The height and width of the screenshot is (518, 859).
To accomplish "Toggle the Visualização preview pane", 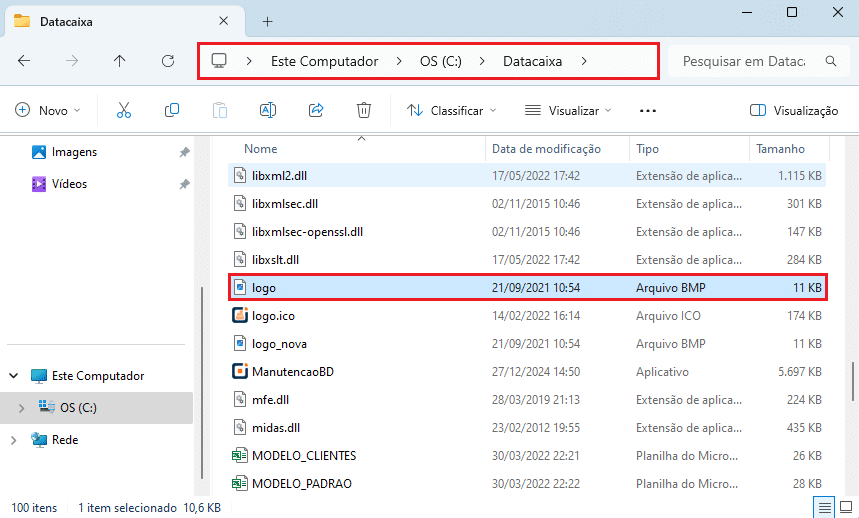I will click(x=794, y=111).
